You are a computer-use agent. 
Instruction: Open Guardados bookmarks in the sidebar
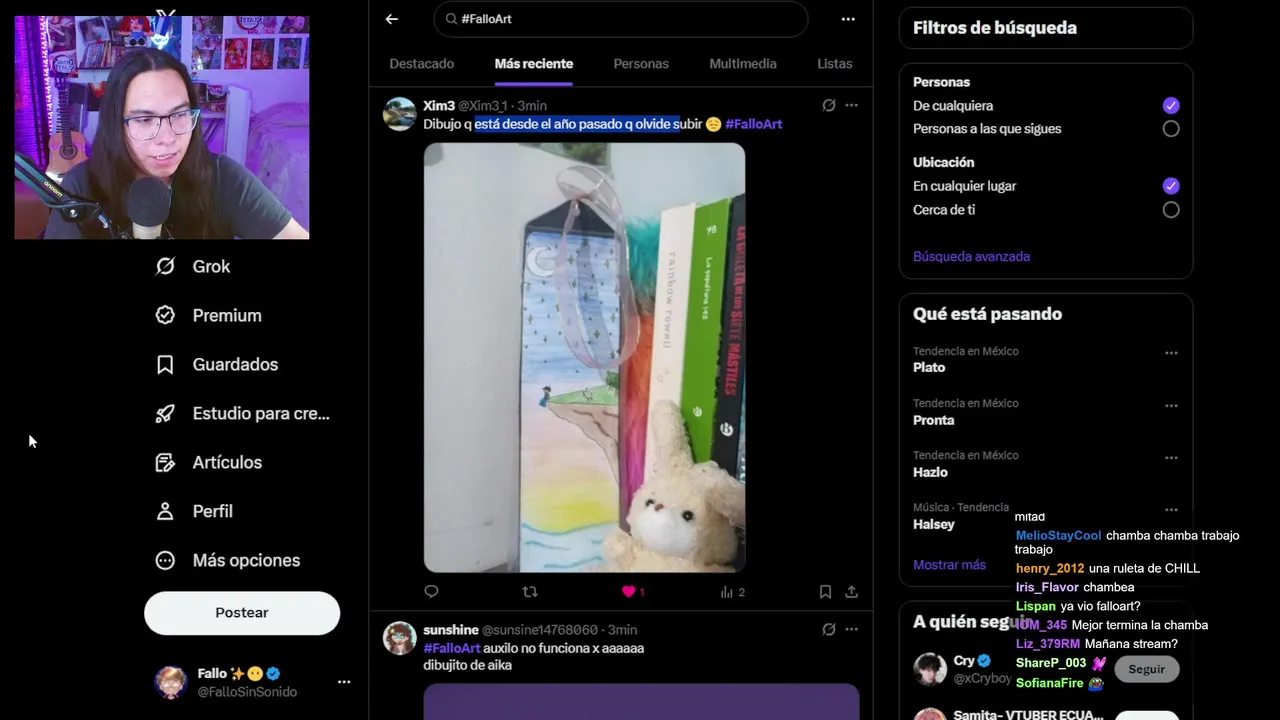point(216,364)
